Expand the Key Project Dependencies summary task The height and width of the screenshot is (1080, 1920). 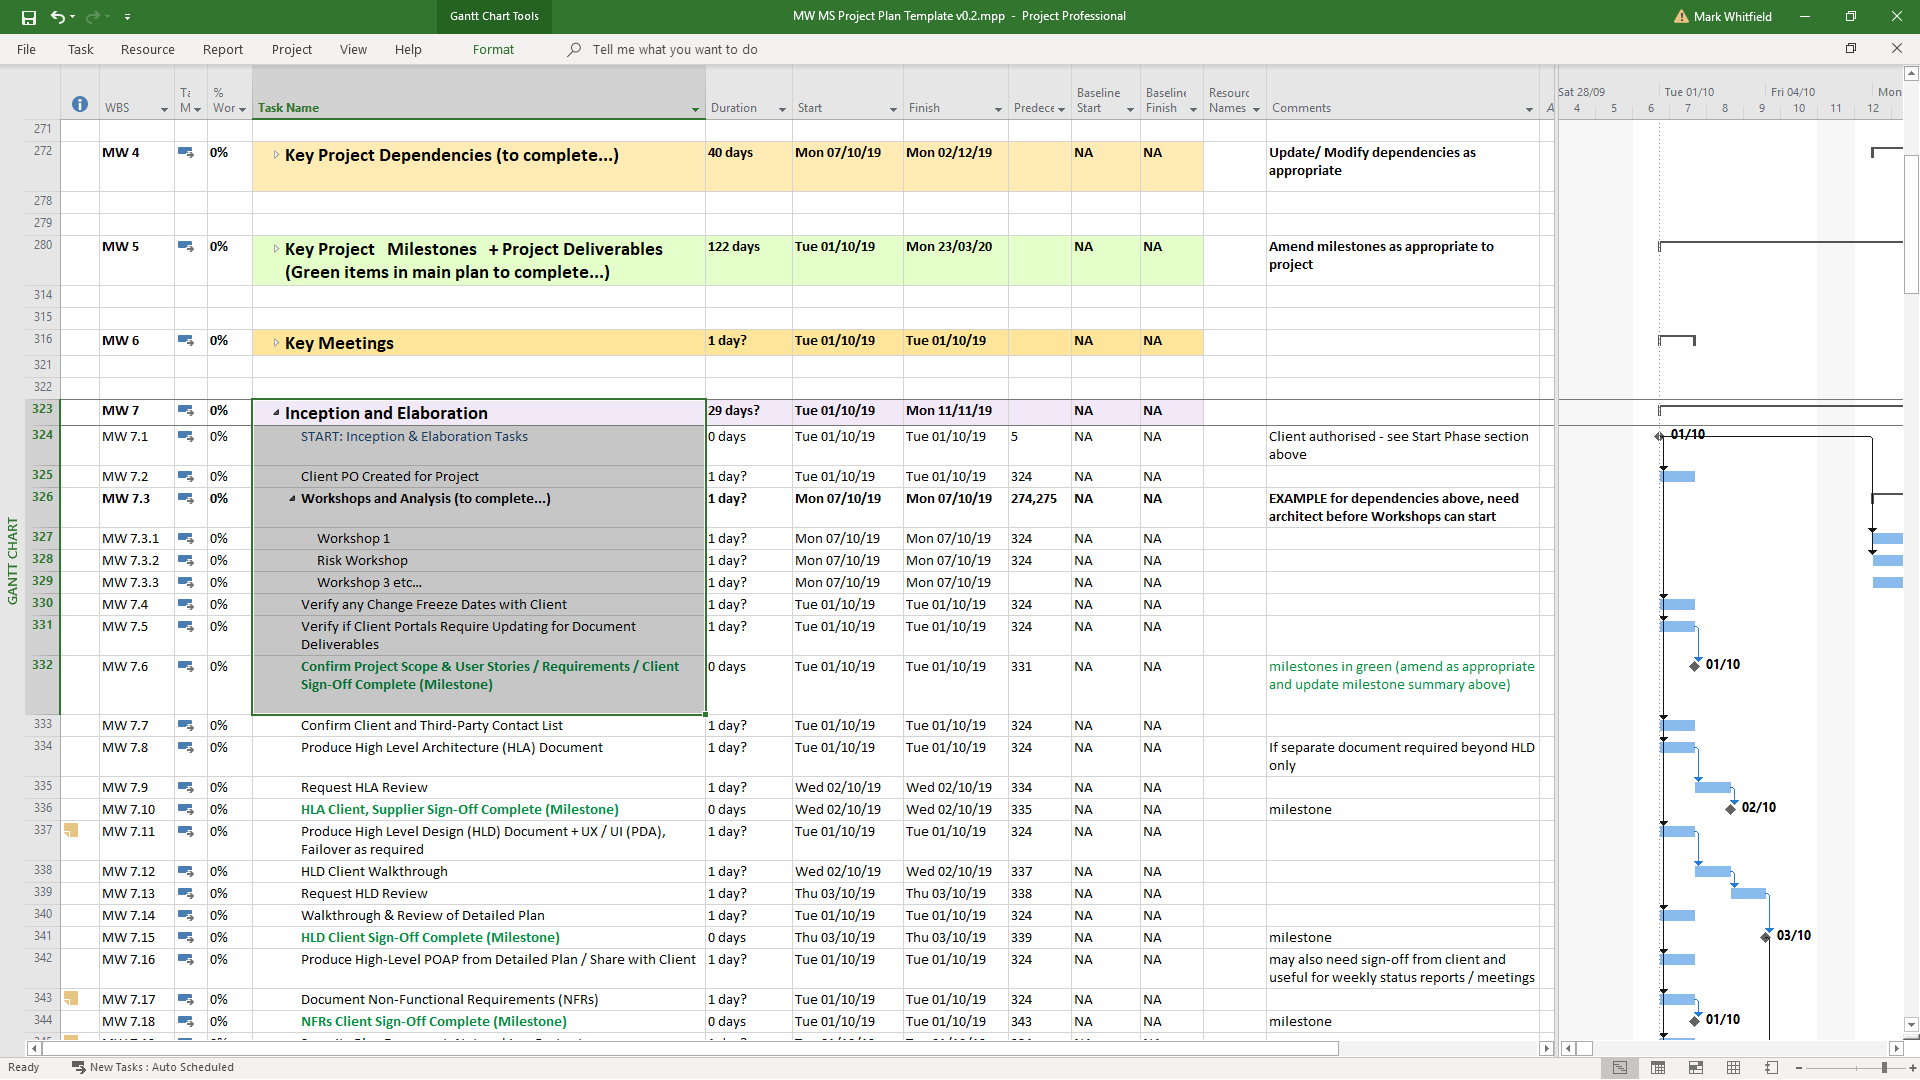276,155
